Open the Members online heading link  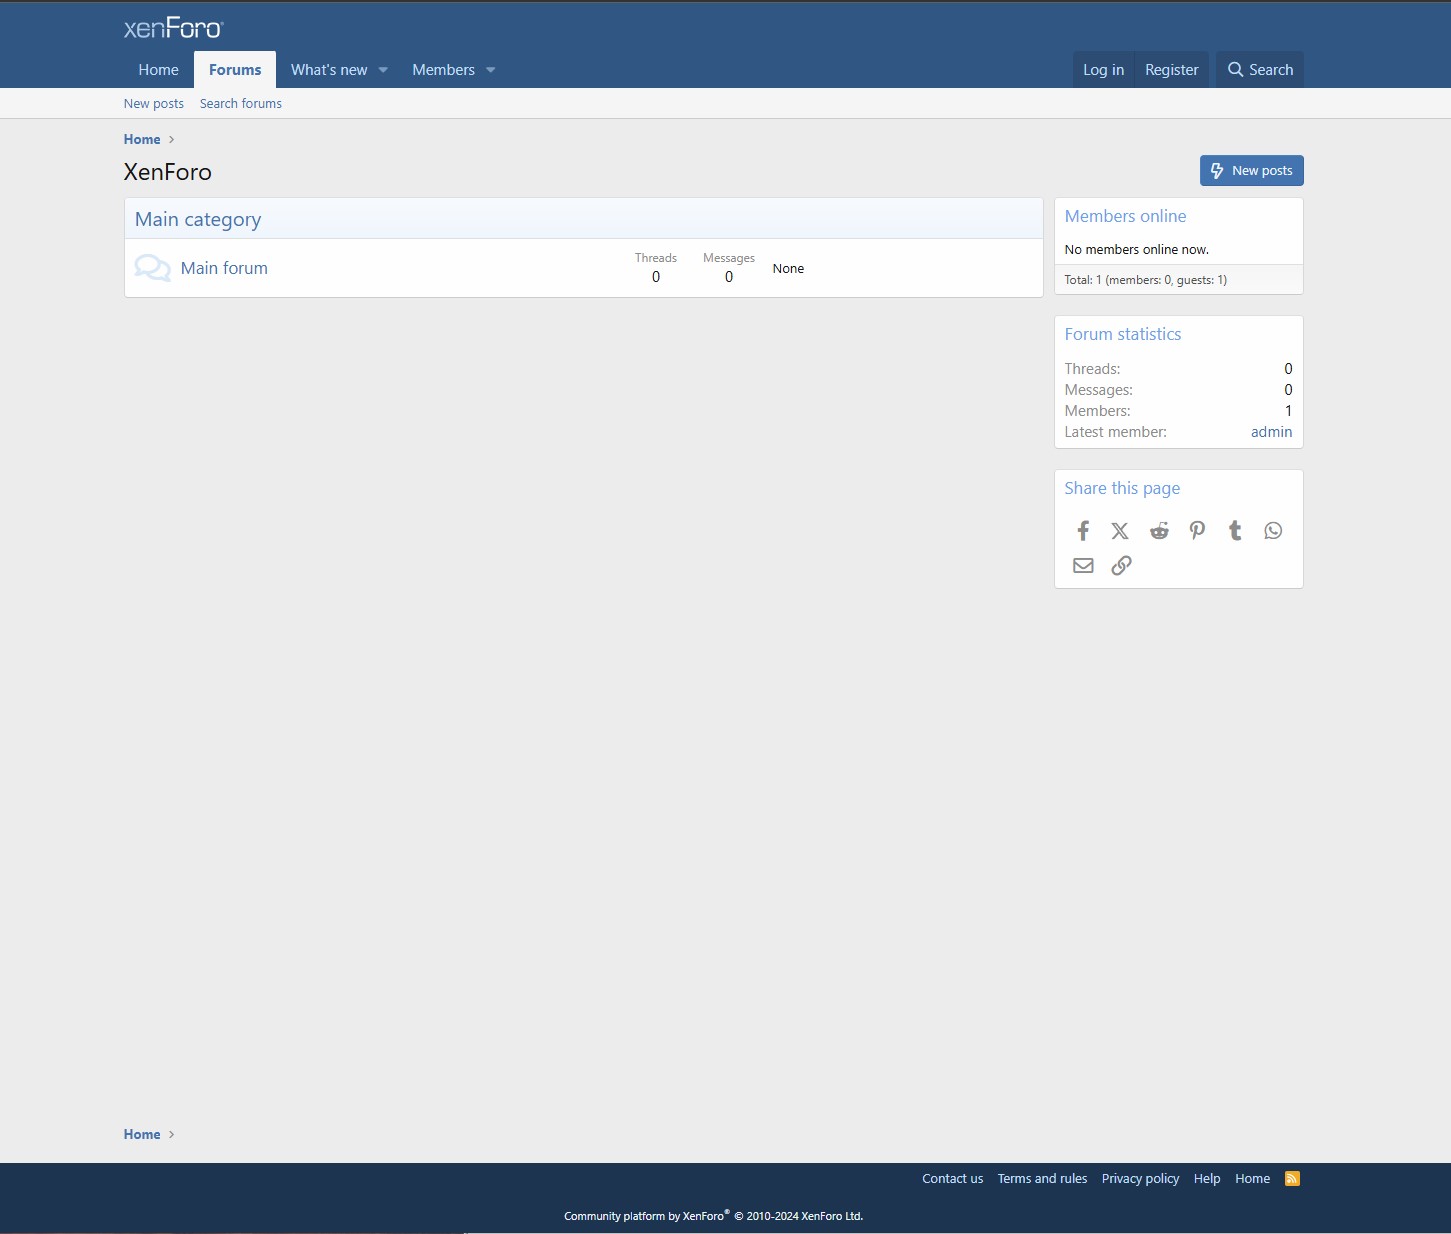point(1125,216)
